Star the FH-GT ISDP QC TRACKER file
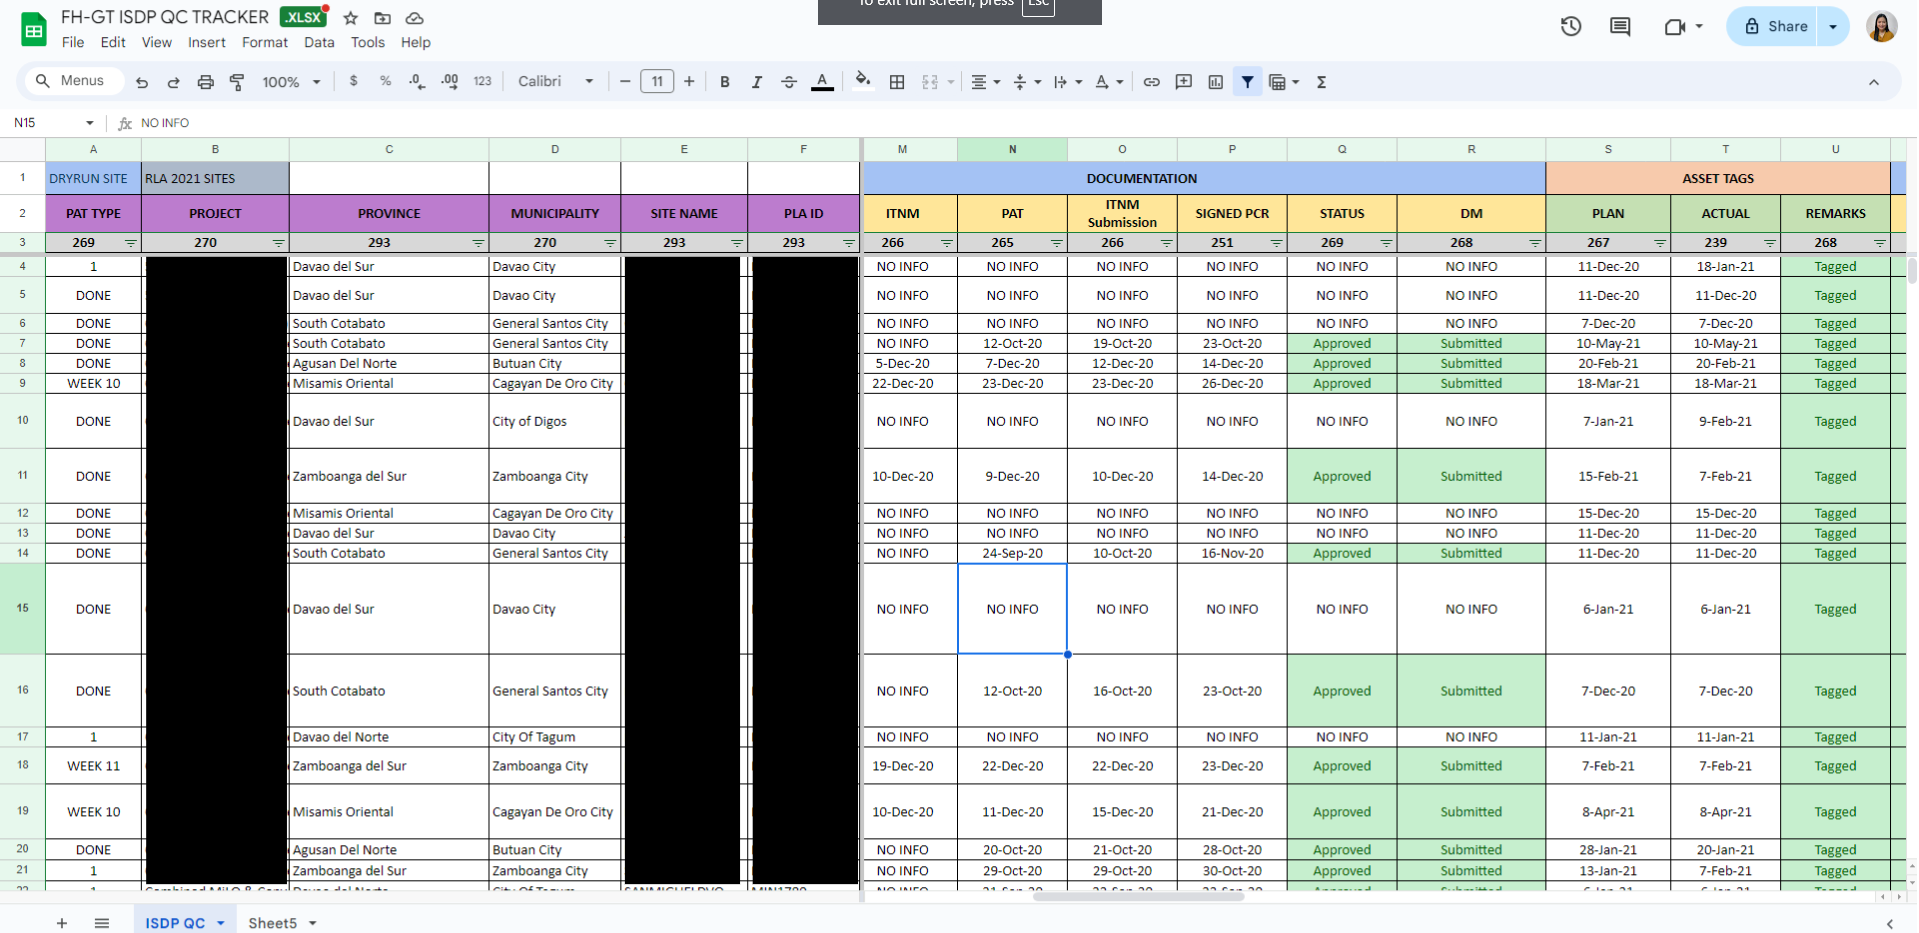This screenshot has width=1919, height=933. tap(351, 18)
